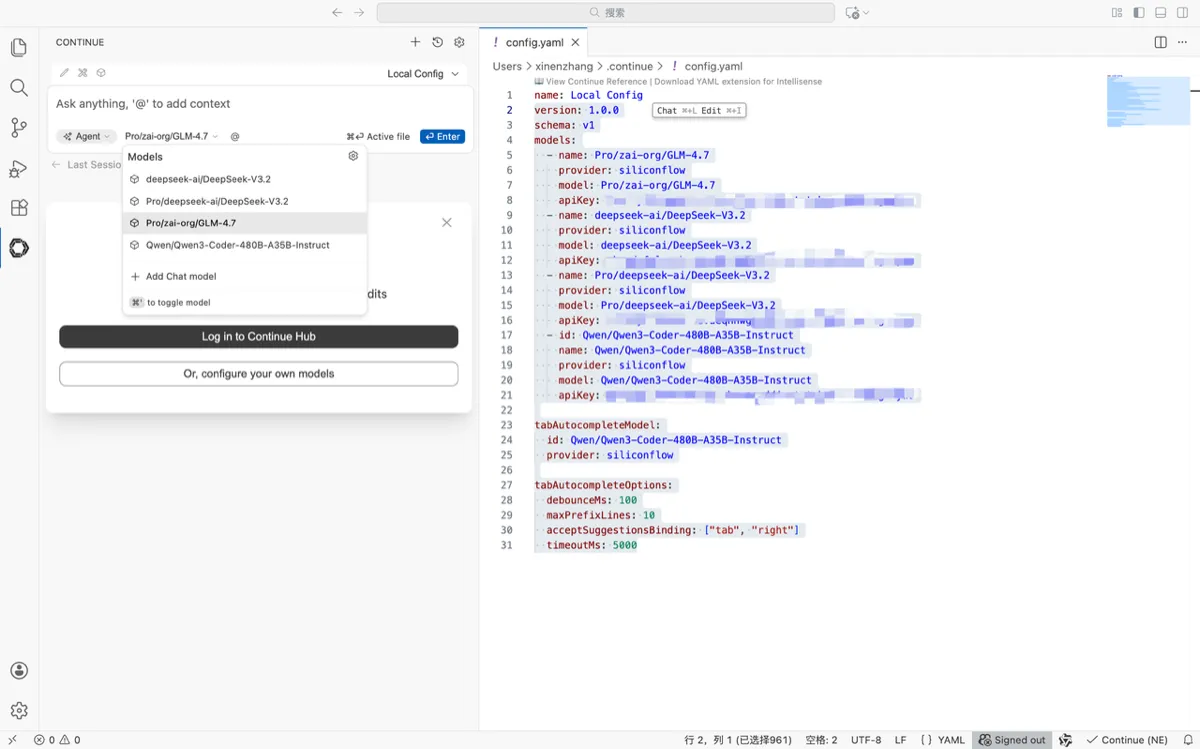This screenshot has height=749, width=1200.
Task: Open the Copilot chat icon in title bar
Action: pyautogui.click(x=852, y=13)
